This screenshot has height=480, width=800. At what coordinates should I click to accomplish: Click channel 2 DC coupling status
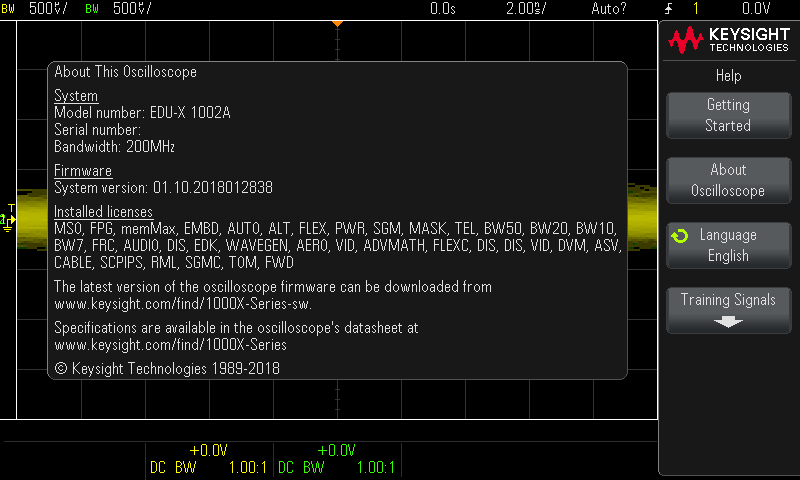286,468
